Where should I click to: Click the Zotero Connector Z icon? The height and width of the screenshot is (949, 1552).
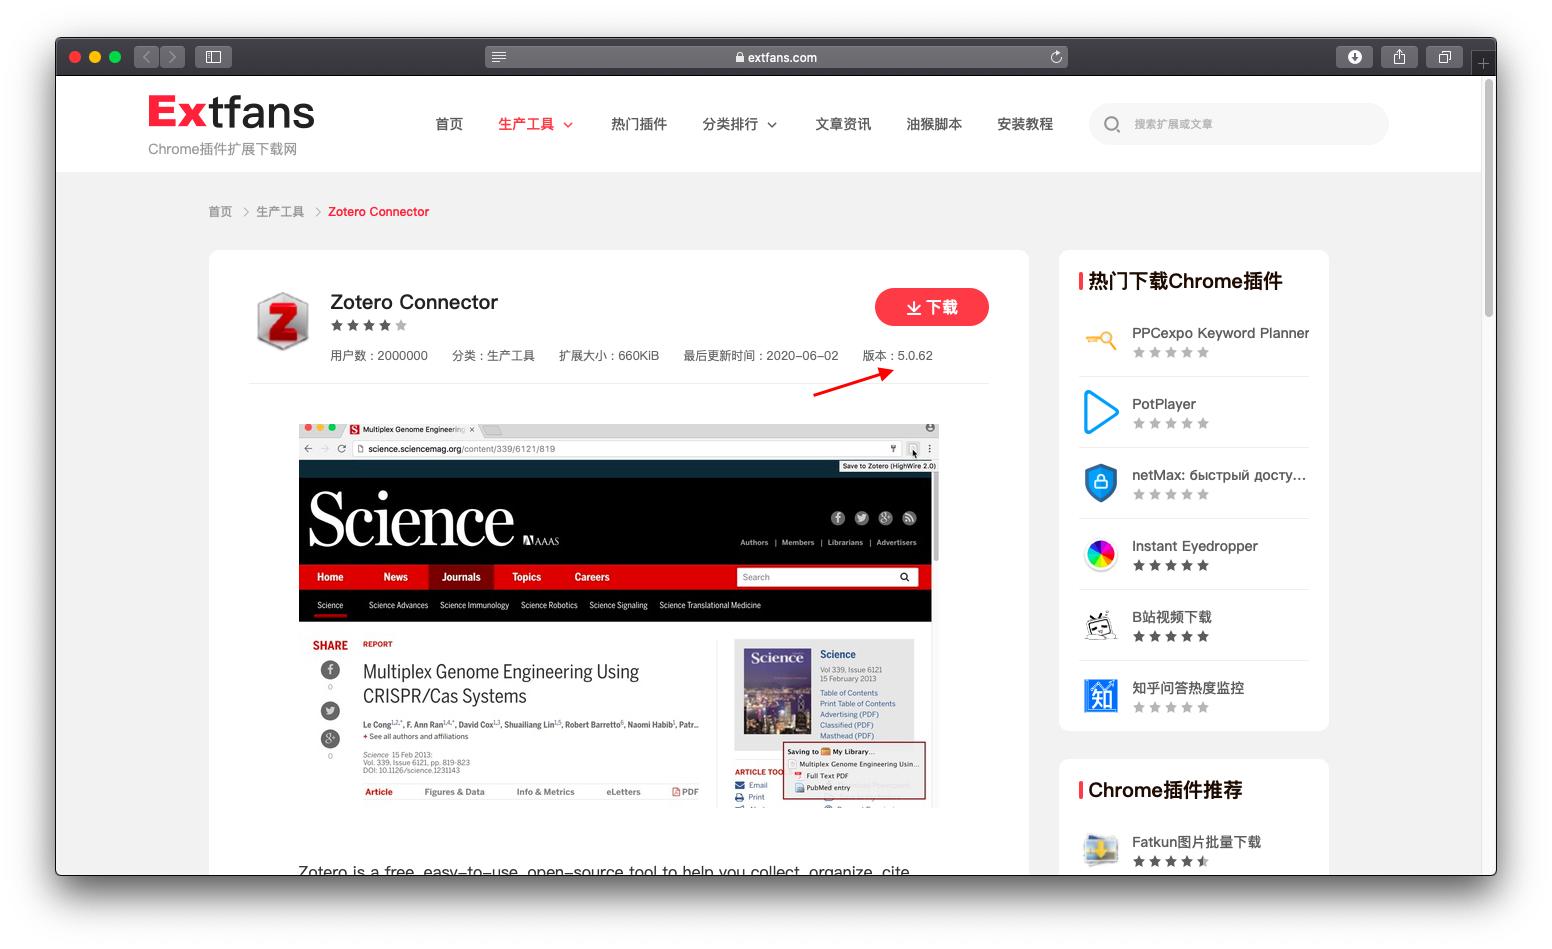(282, 322)
